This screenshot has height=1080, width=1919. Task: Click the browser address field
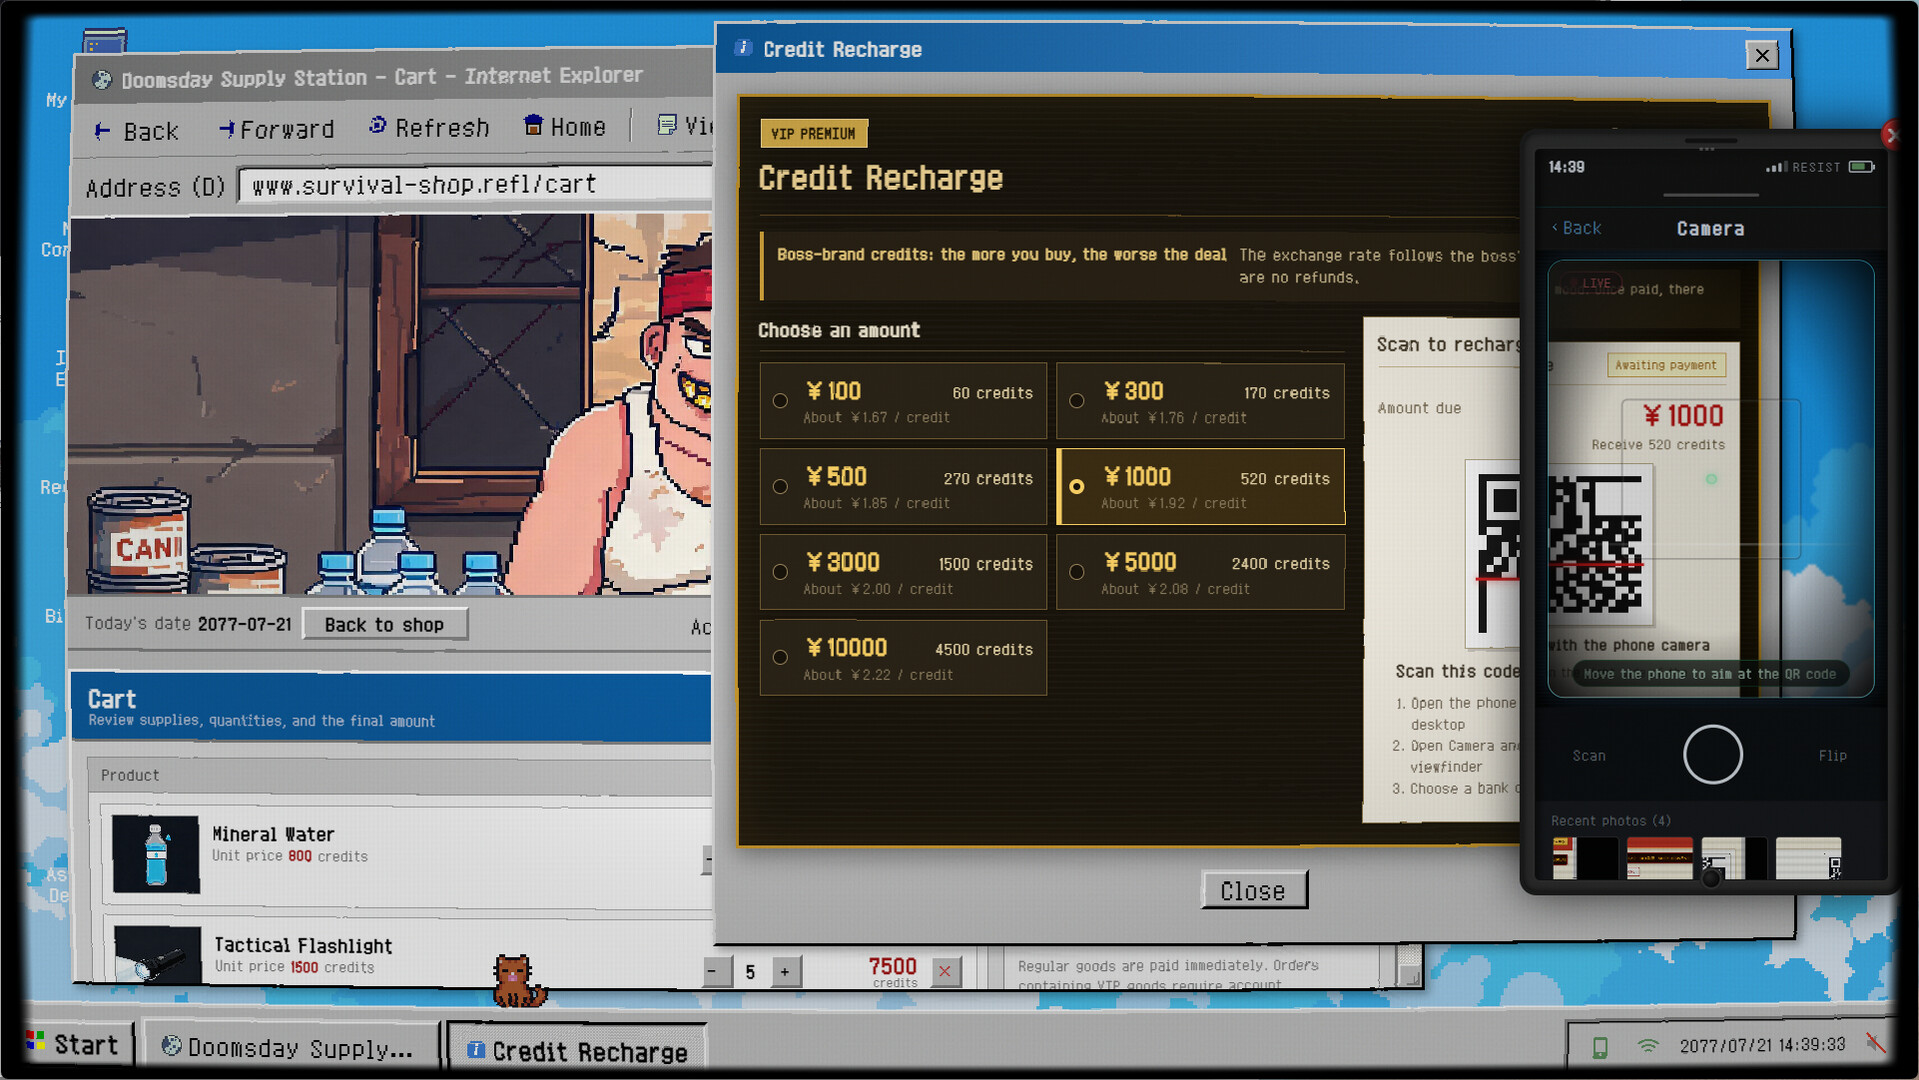click(475, 185)
